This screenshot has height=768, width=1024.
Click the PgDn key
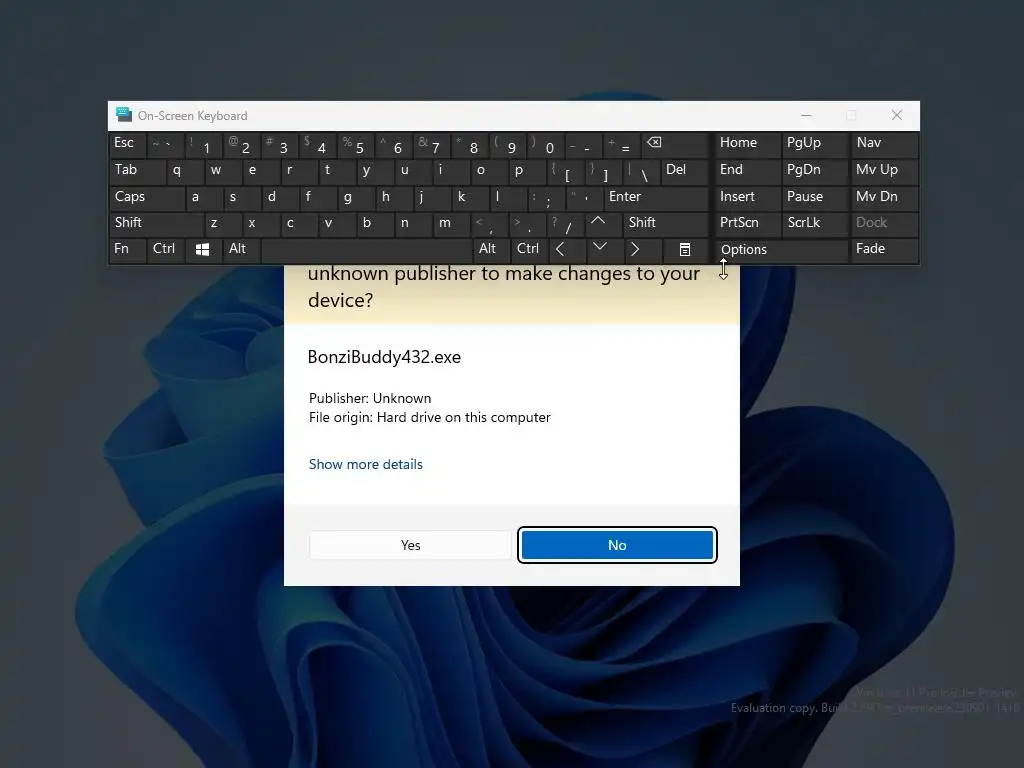pyautogui.click(x=814, y=170)
